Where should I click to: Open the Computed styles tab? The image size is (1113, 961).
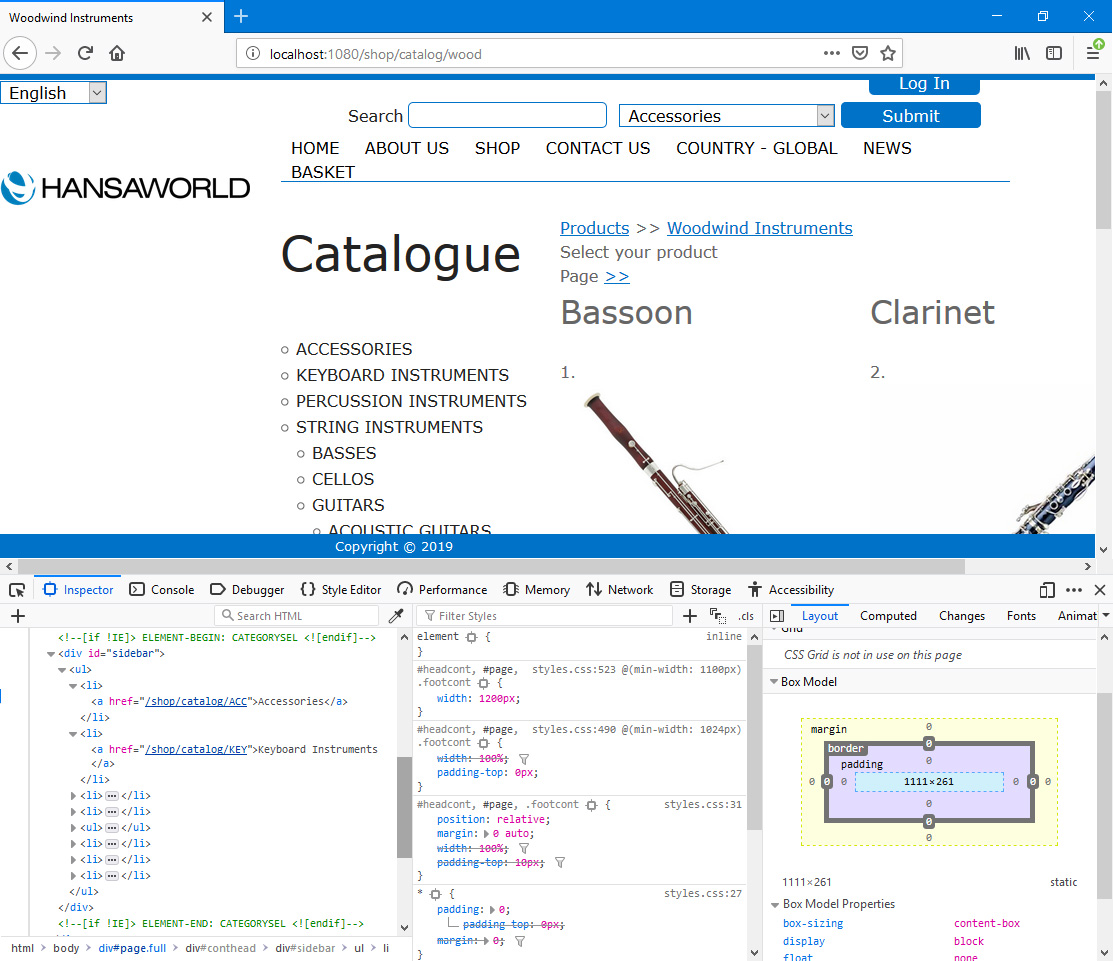coord(888,616)
